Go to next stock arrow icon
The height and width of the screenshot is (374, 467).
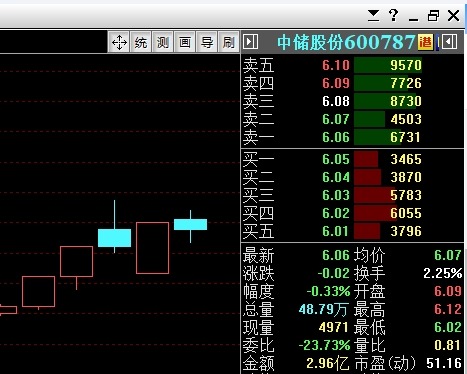tap(251, 42)
